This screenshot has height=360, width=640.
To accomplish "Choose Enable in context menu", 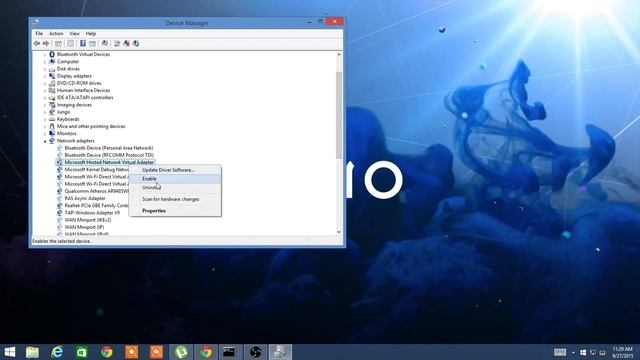I will tap(176, 179).
